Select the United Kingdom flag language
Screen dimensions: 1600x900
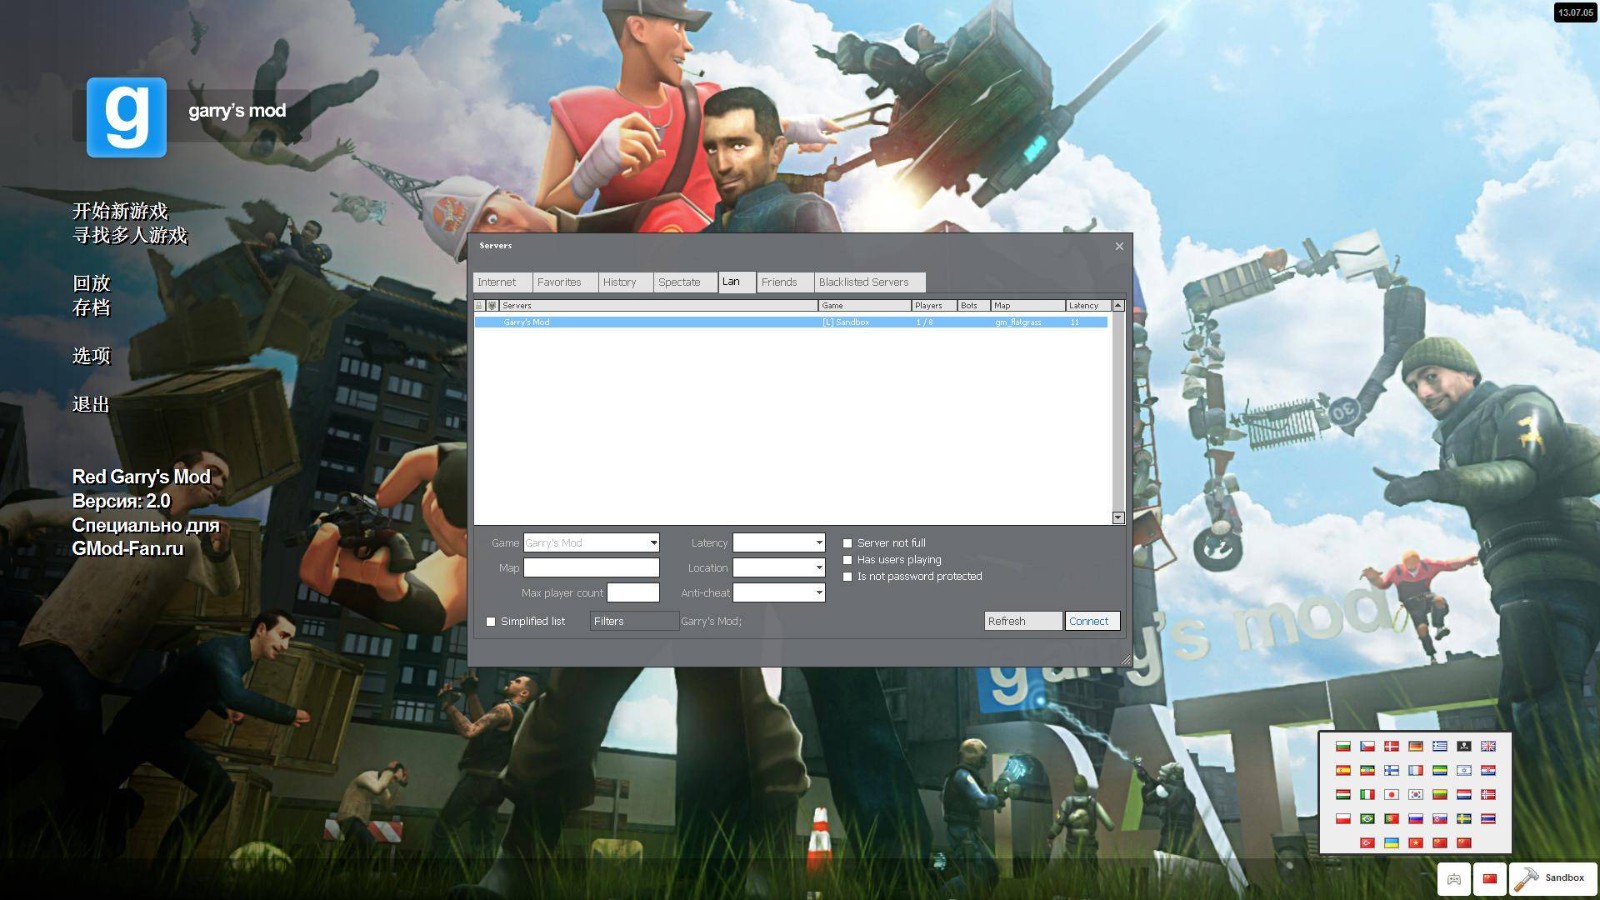[1488, 746]
